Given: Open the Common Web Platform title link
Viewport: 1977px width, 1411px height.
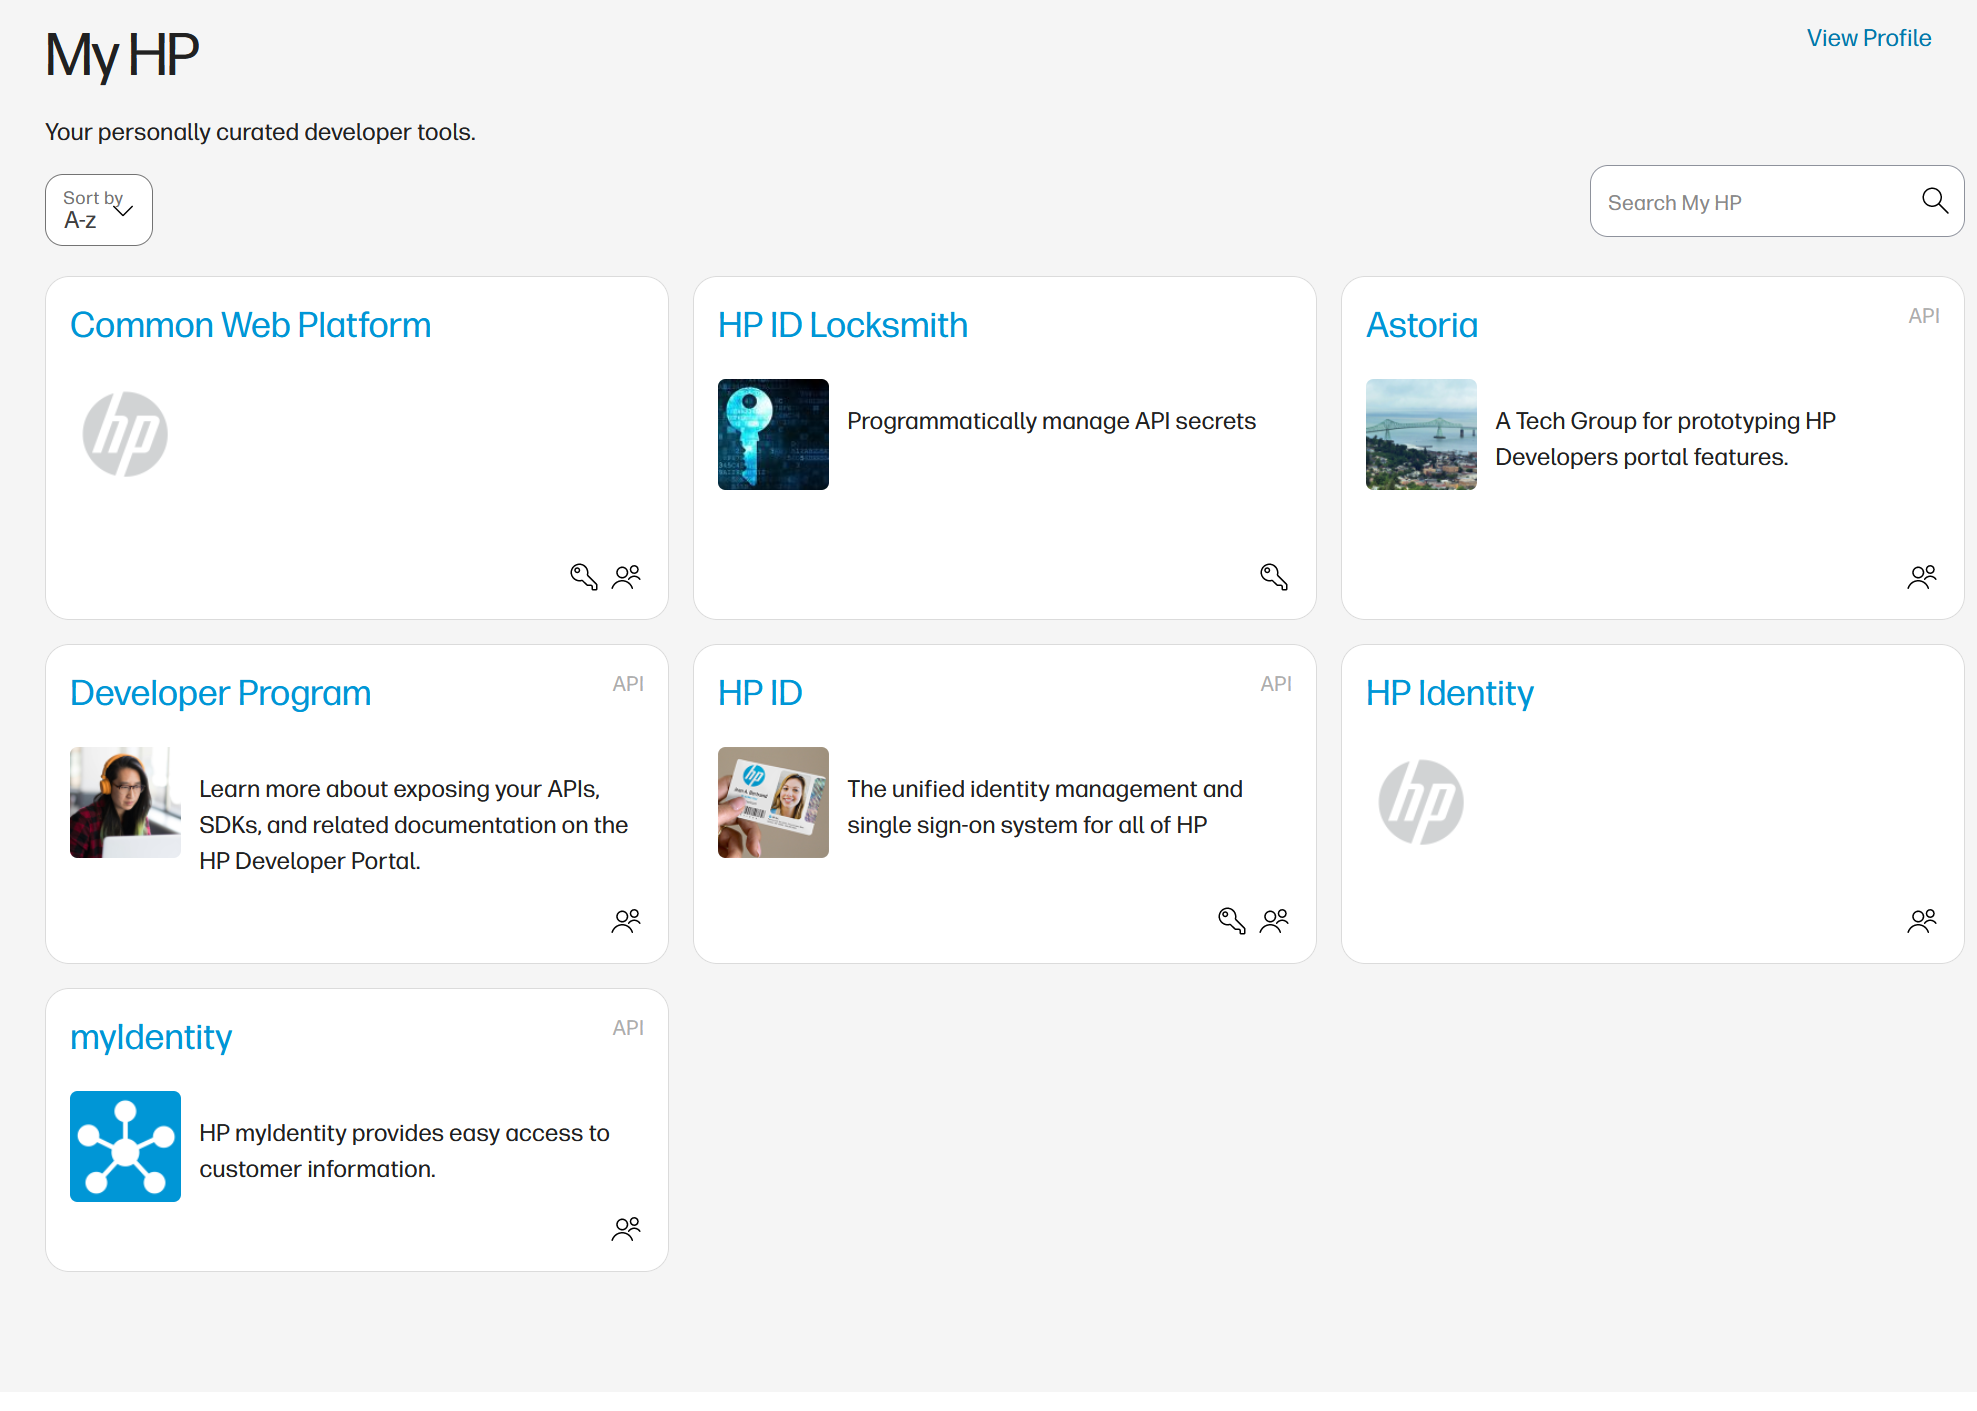Looking at the screenshot, I should coord(250,325).
